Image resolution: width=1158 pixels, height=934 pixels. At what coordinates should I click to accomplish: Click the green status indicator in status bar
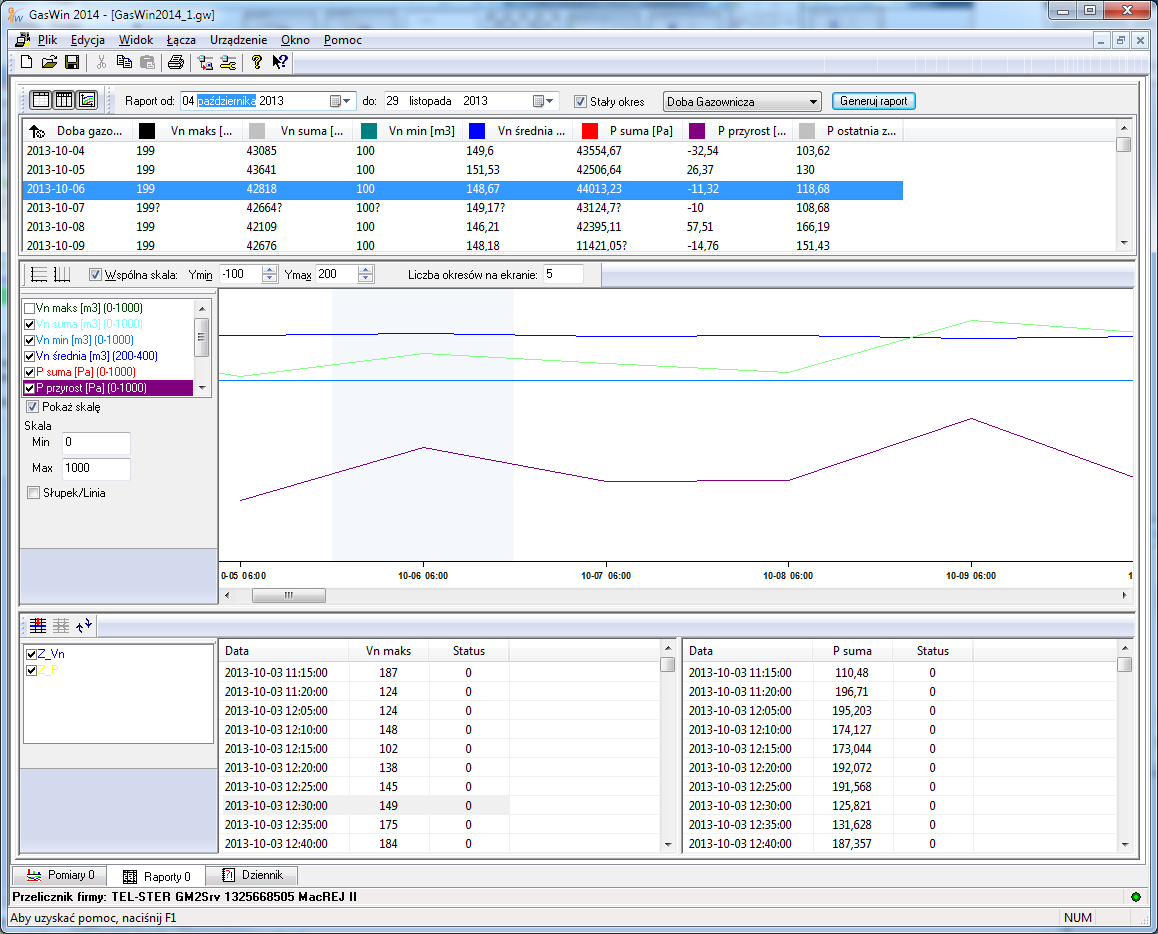click(1136, 897)
